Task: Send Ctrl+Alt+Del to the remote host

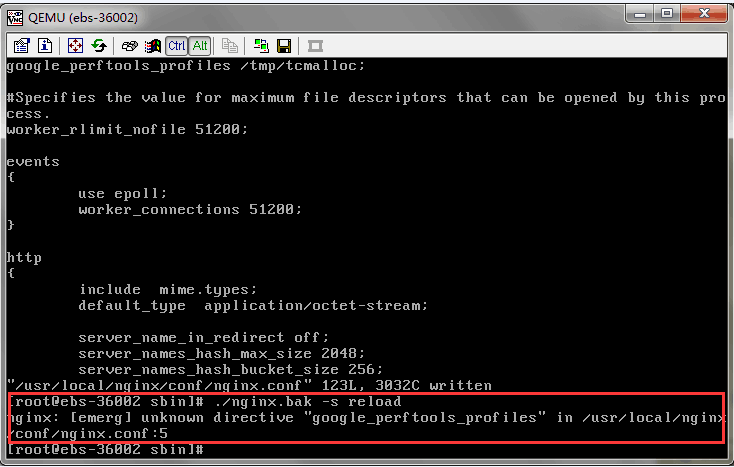Action: (130, 46)
